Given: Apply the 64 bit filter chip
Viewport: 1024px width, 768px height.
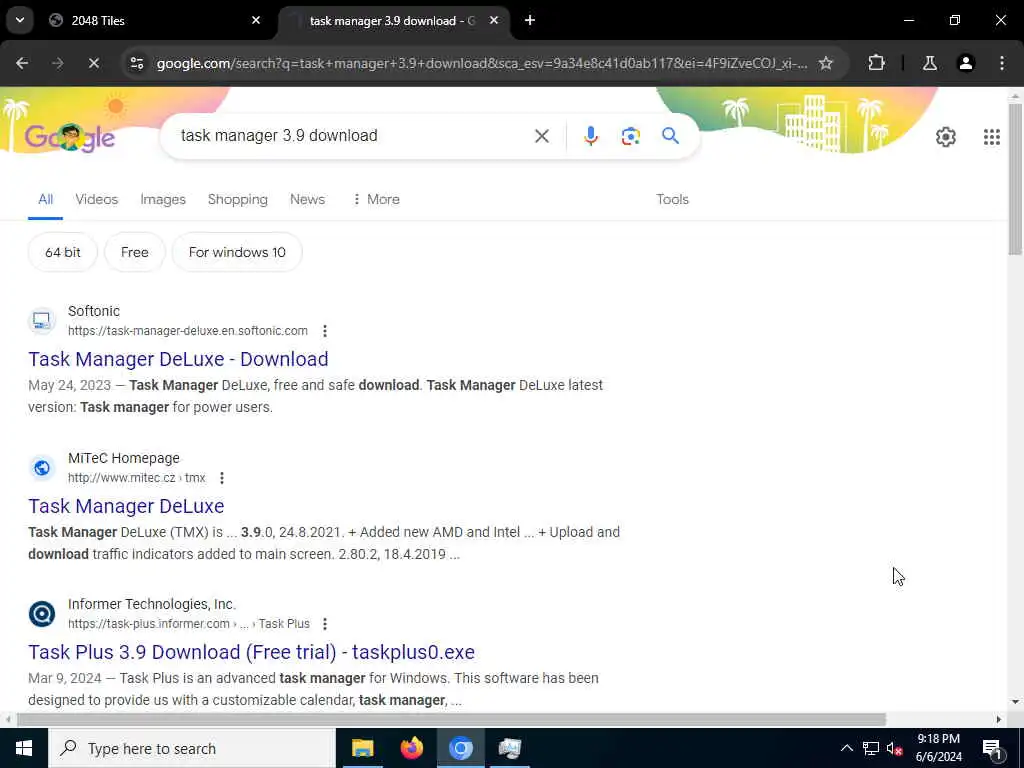Looking at the screenshot, I should 63,252.
